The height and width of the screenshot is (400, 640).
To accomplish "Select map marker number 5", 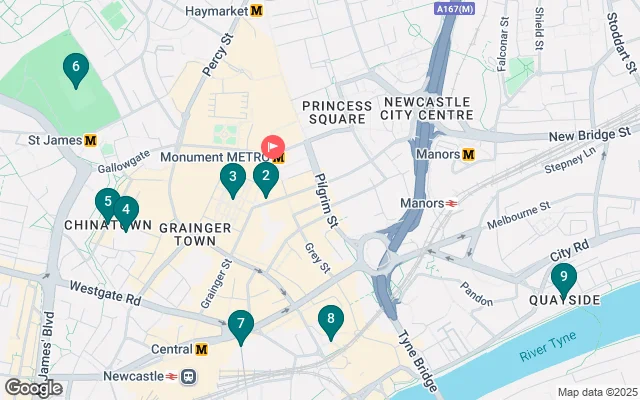I will coord(107,205).
